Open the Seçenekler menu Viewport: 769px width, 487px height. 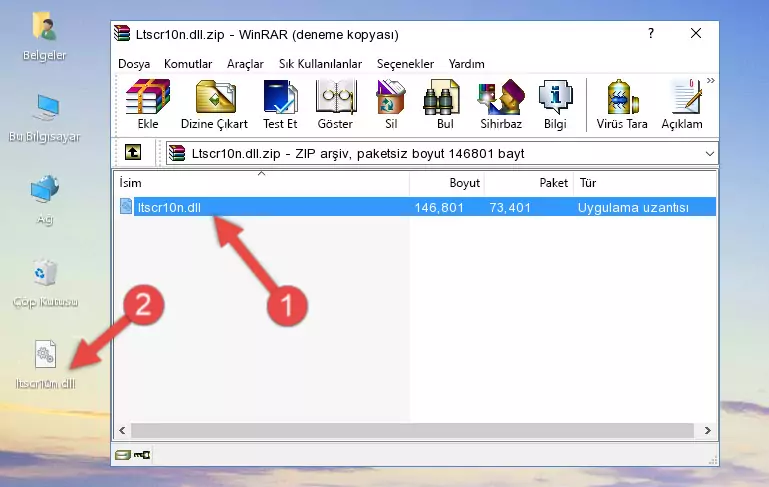coord(405,64)
